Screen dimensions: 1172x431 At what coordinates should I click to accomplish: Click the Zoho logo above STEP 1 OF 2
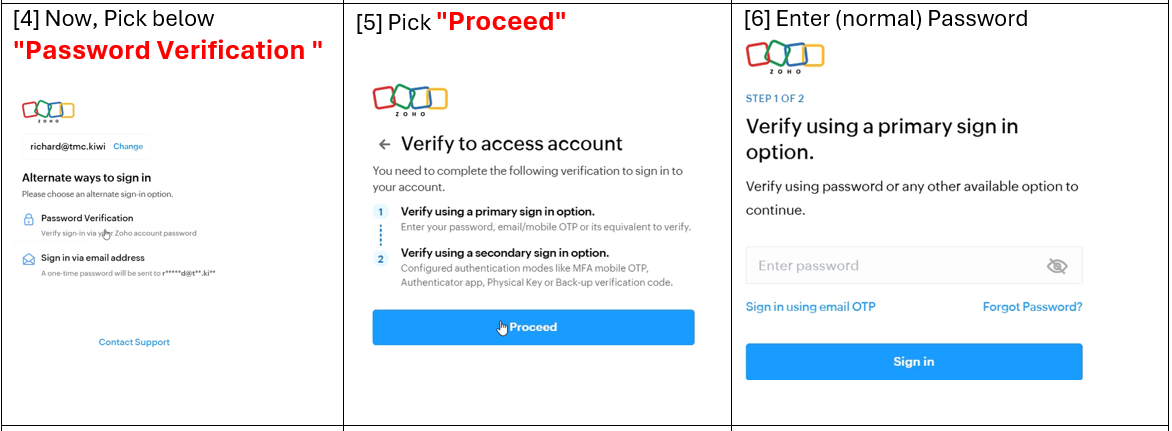point(785,57)
